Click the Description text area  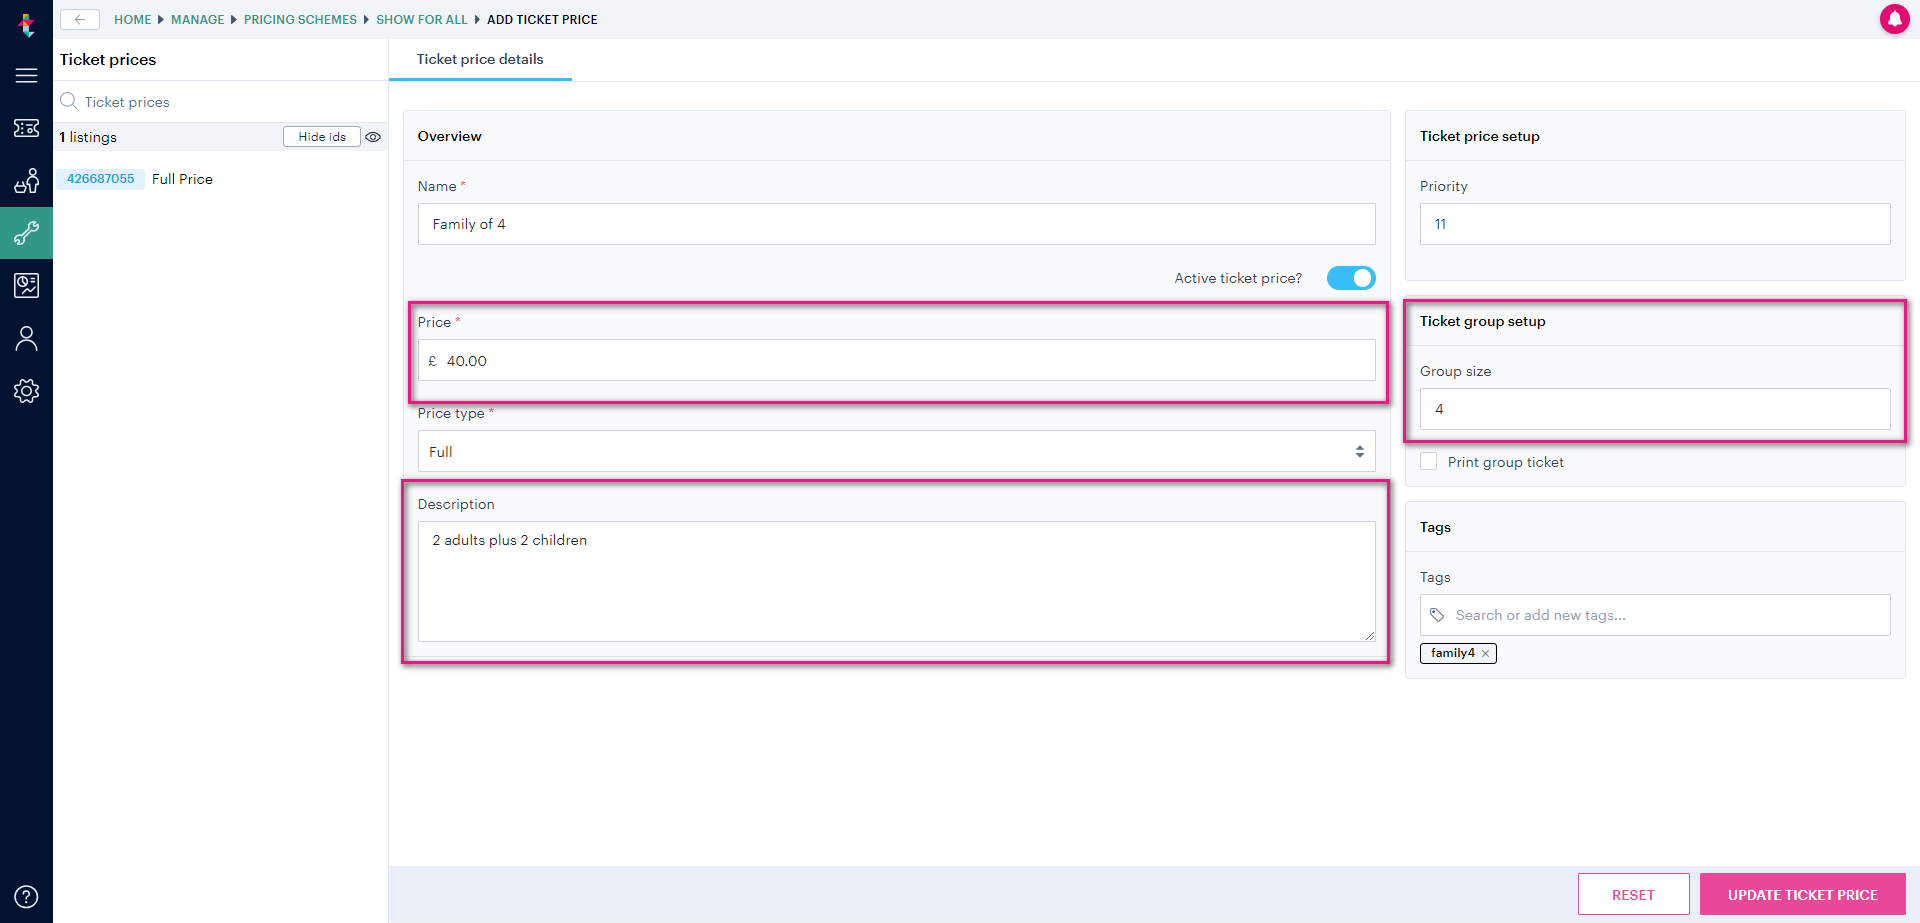[896, 581]
